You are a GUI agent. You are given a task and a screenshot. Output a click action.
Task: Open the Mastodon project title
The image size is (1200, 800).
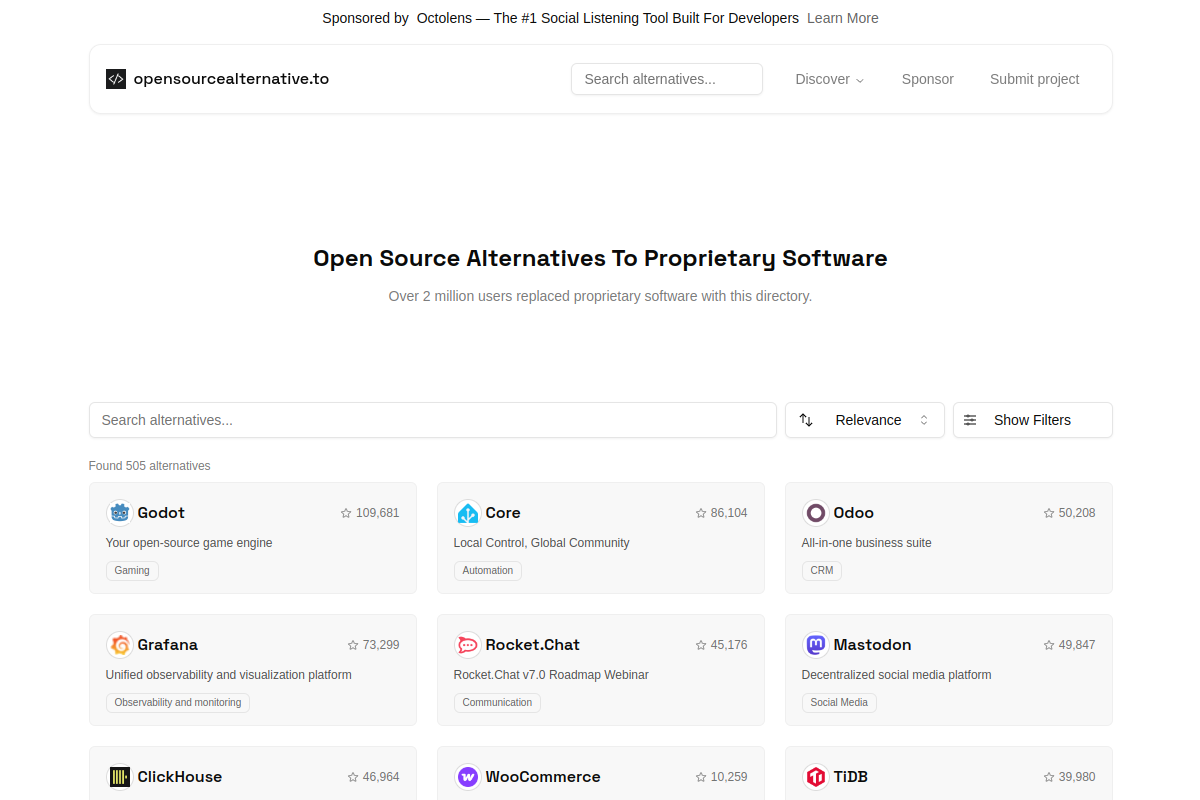coord(873,645)
